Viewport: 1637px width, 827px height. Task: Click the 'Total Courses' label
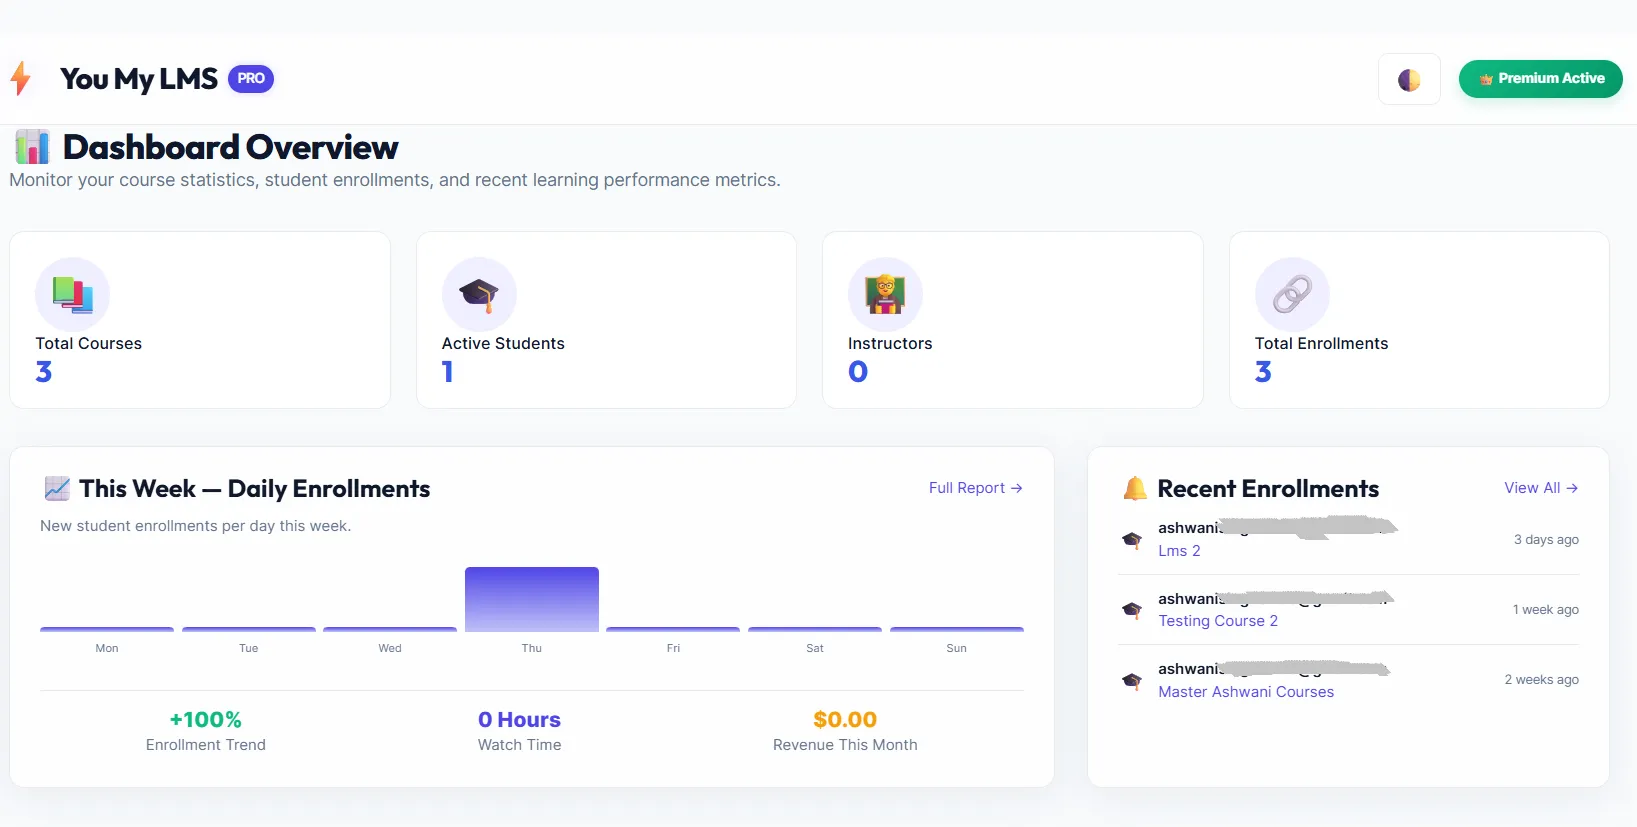[x=89, y=343]
